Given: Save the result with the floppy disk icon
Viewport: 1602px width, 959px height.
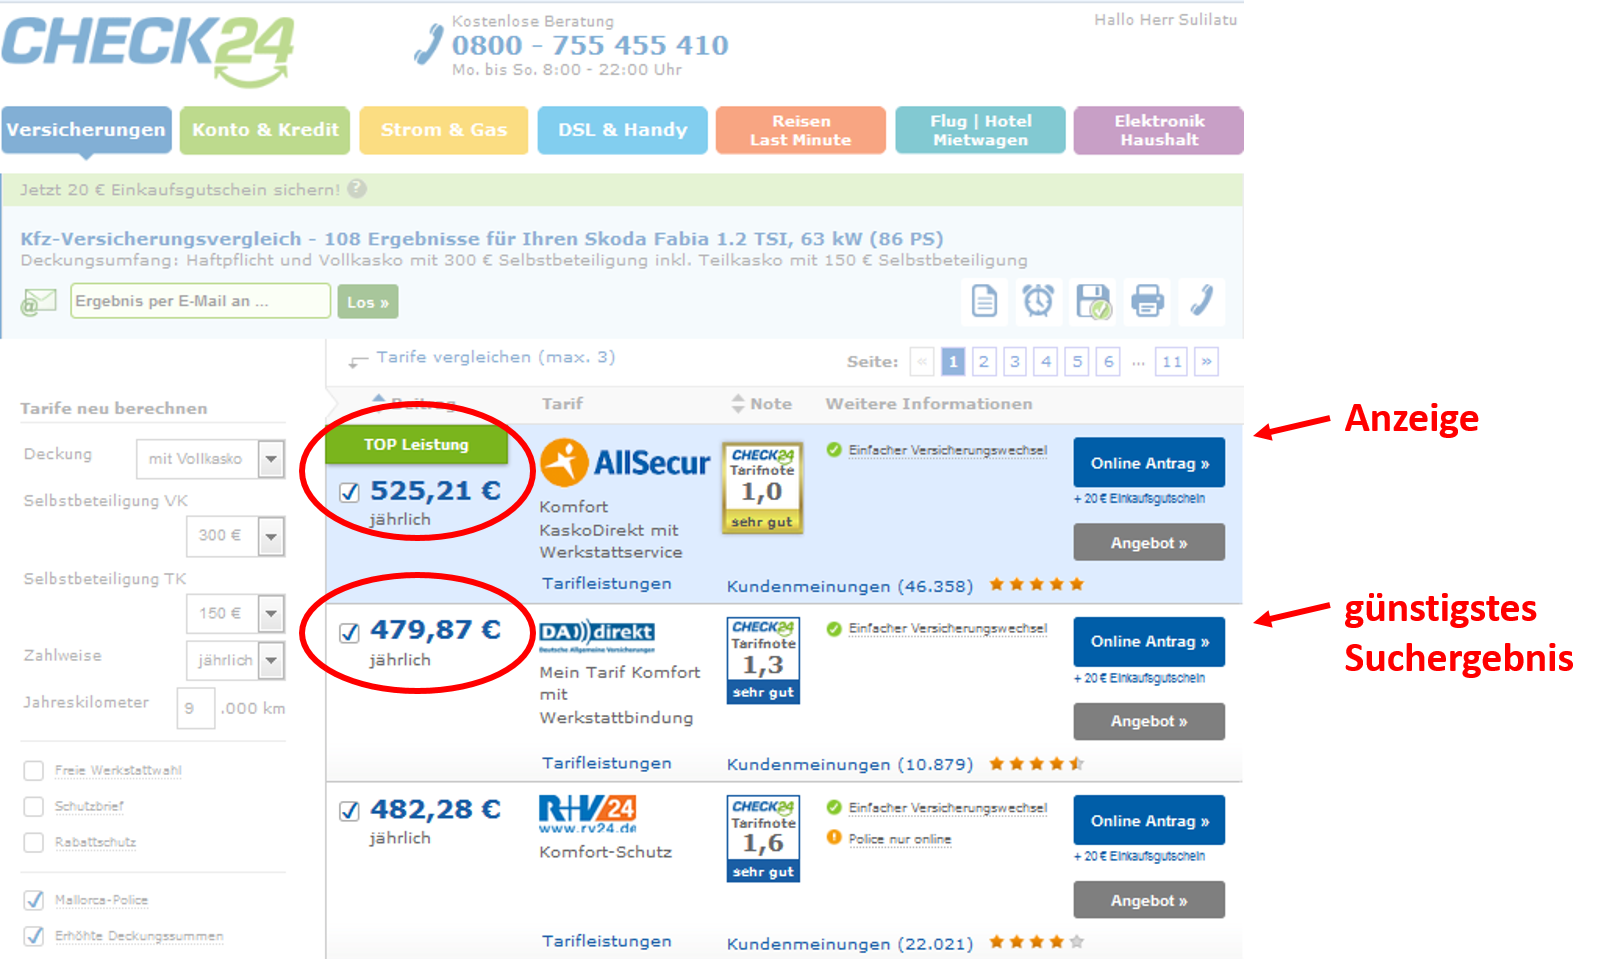Looking at the screenshot, I should coord(1093,300).
